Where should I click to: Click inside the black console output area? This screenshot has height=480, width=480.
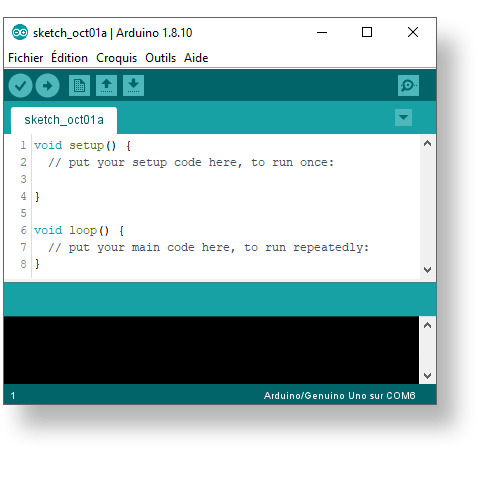pyautogui.click(x=211, y=350)
